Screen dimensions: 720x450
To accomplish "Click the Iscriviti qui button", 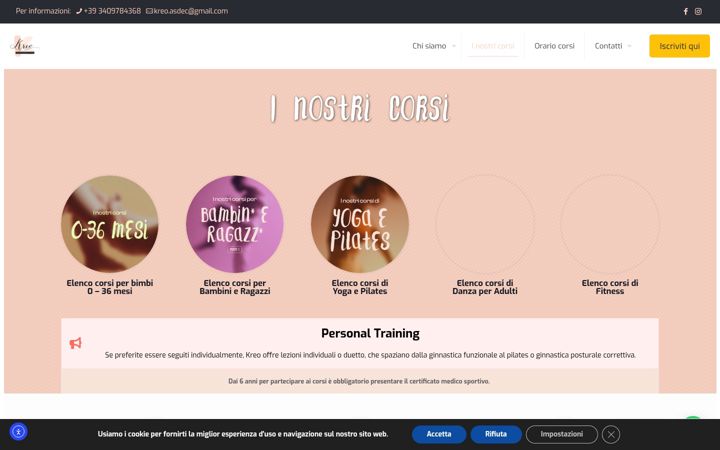I will point(679,46).
